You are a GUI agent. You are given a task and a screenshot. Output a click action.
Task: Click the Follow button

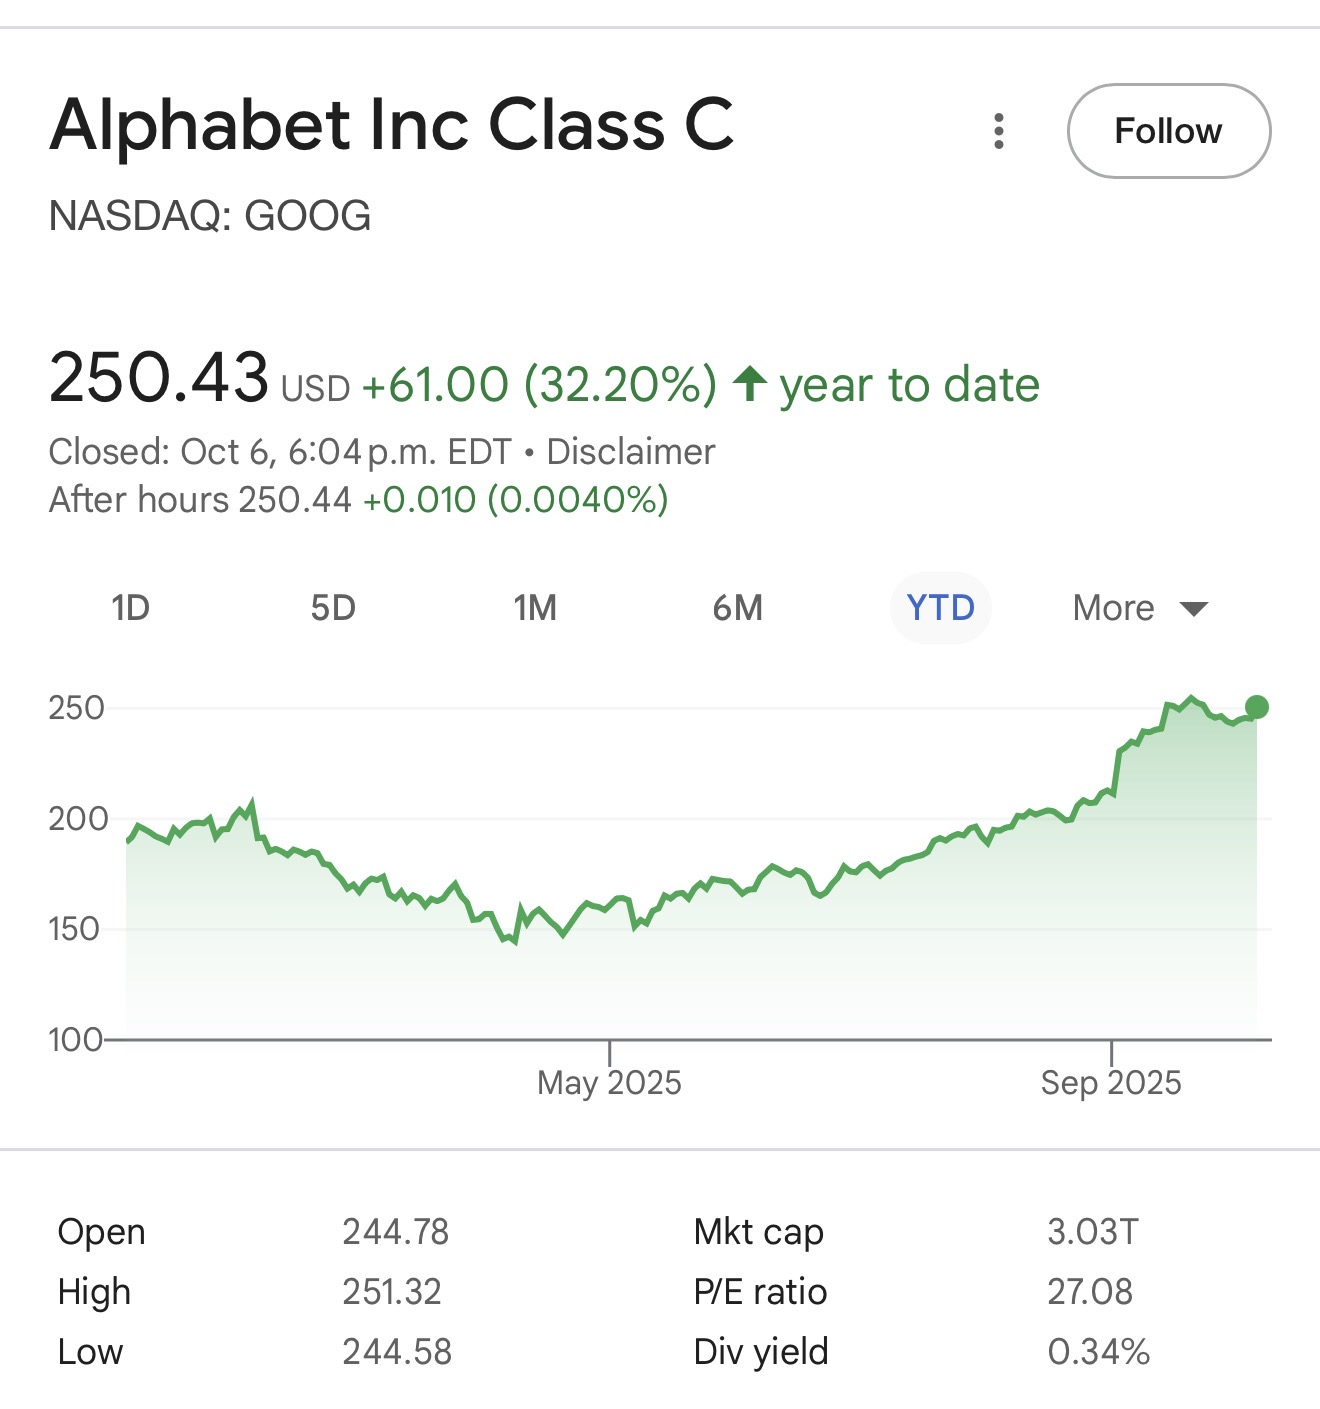1168,131
